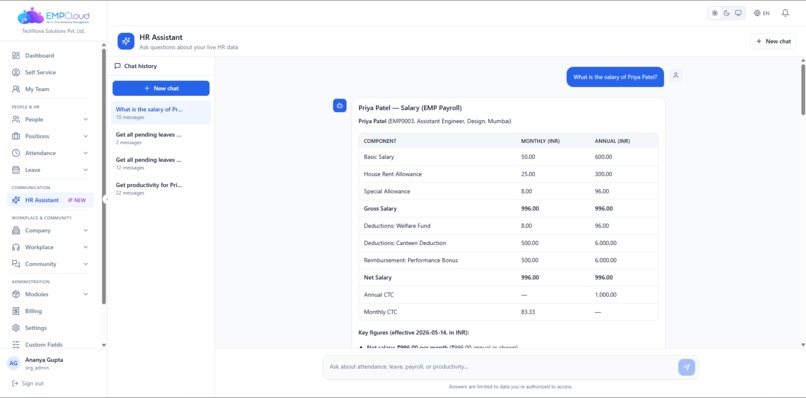Click the HR Assistant NEW badge

pyautogui.click(x=77, y=201)
